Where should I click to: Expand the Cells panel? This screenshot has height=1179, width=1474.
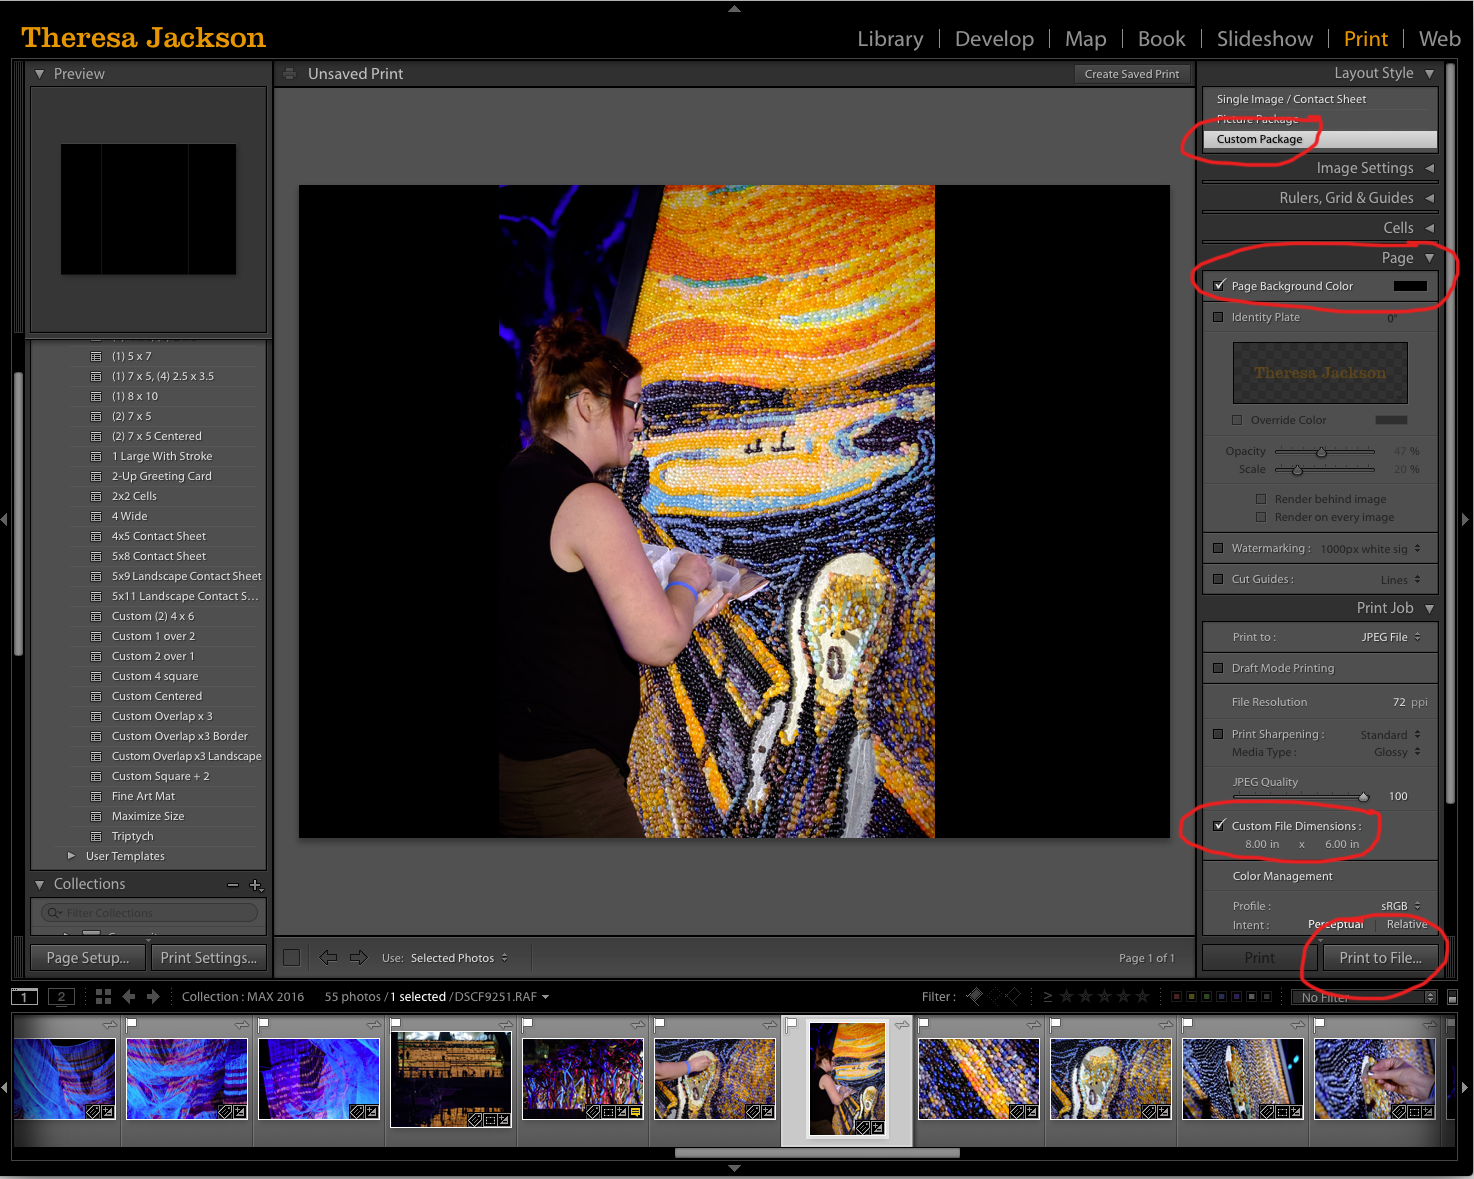[1430, 228]
